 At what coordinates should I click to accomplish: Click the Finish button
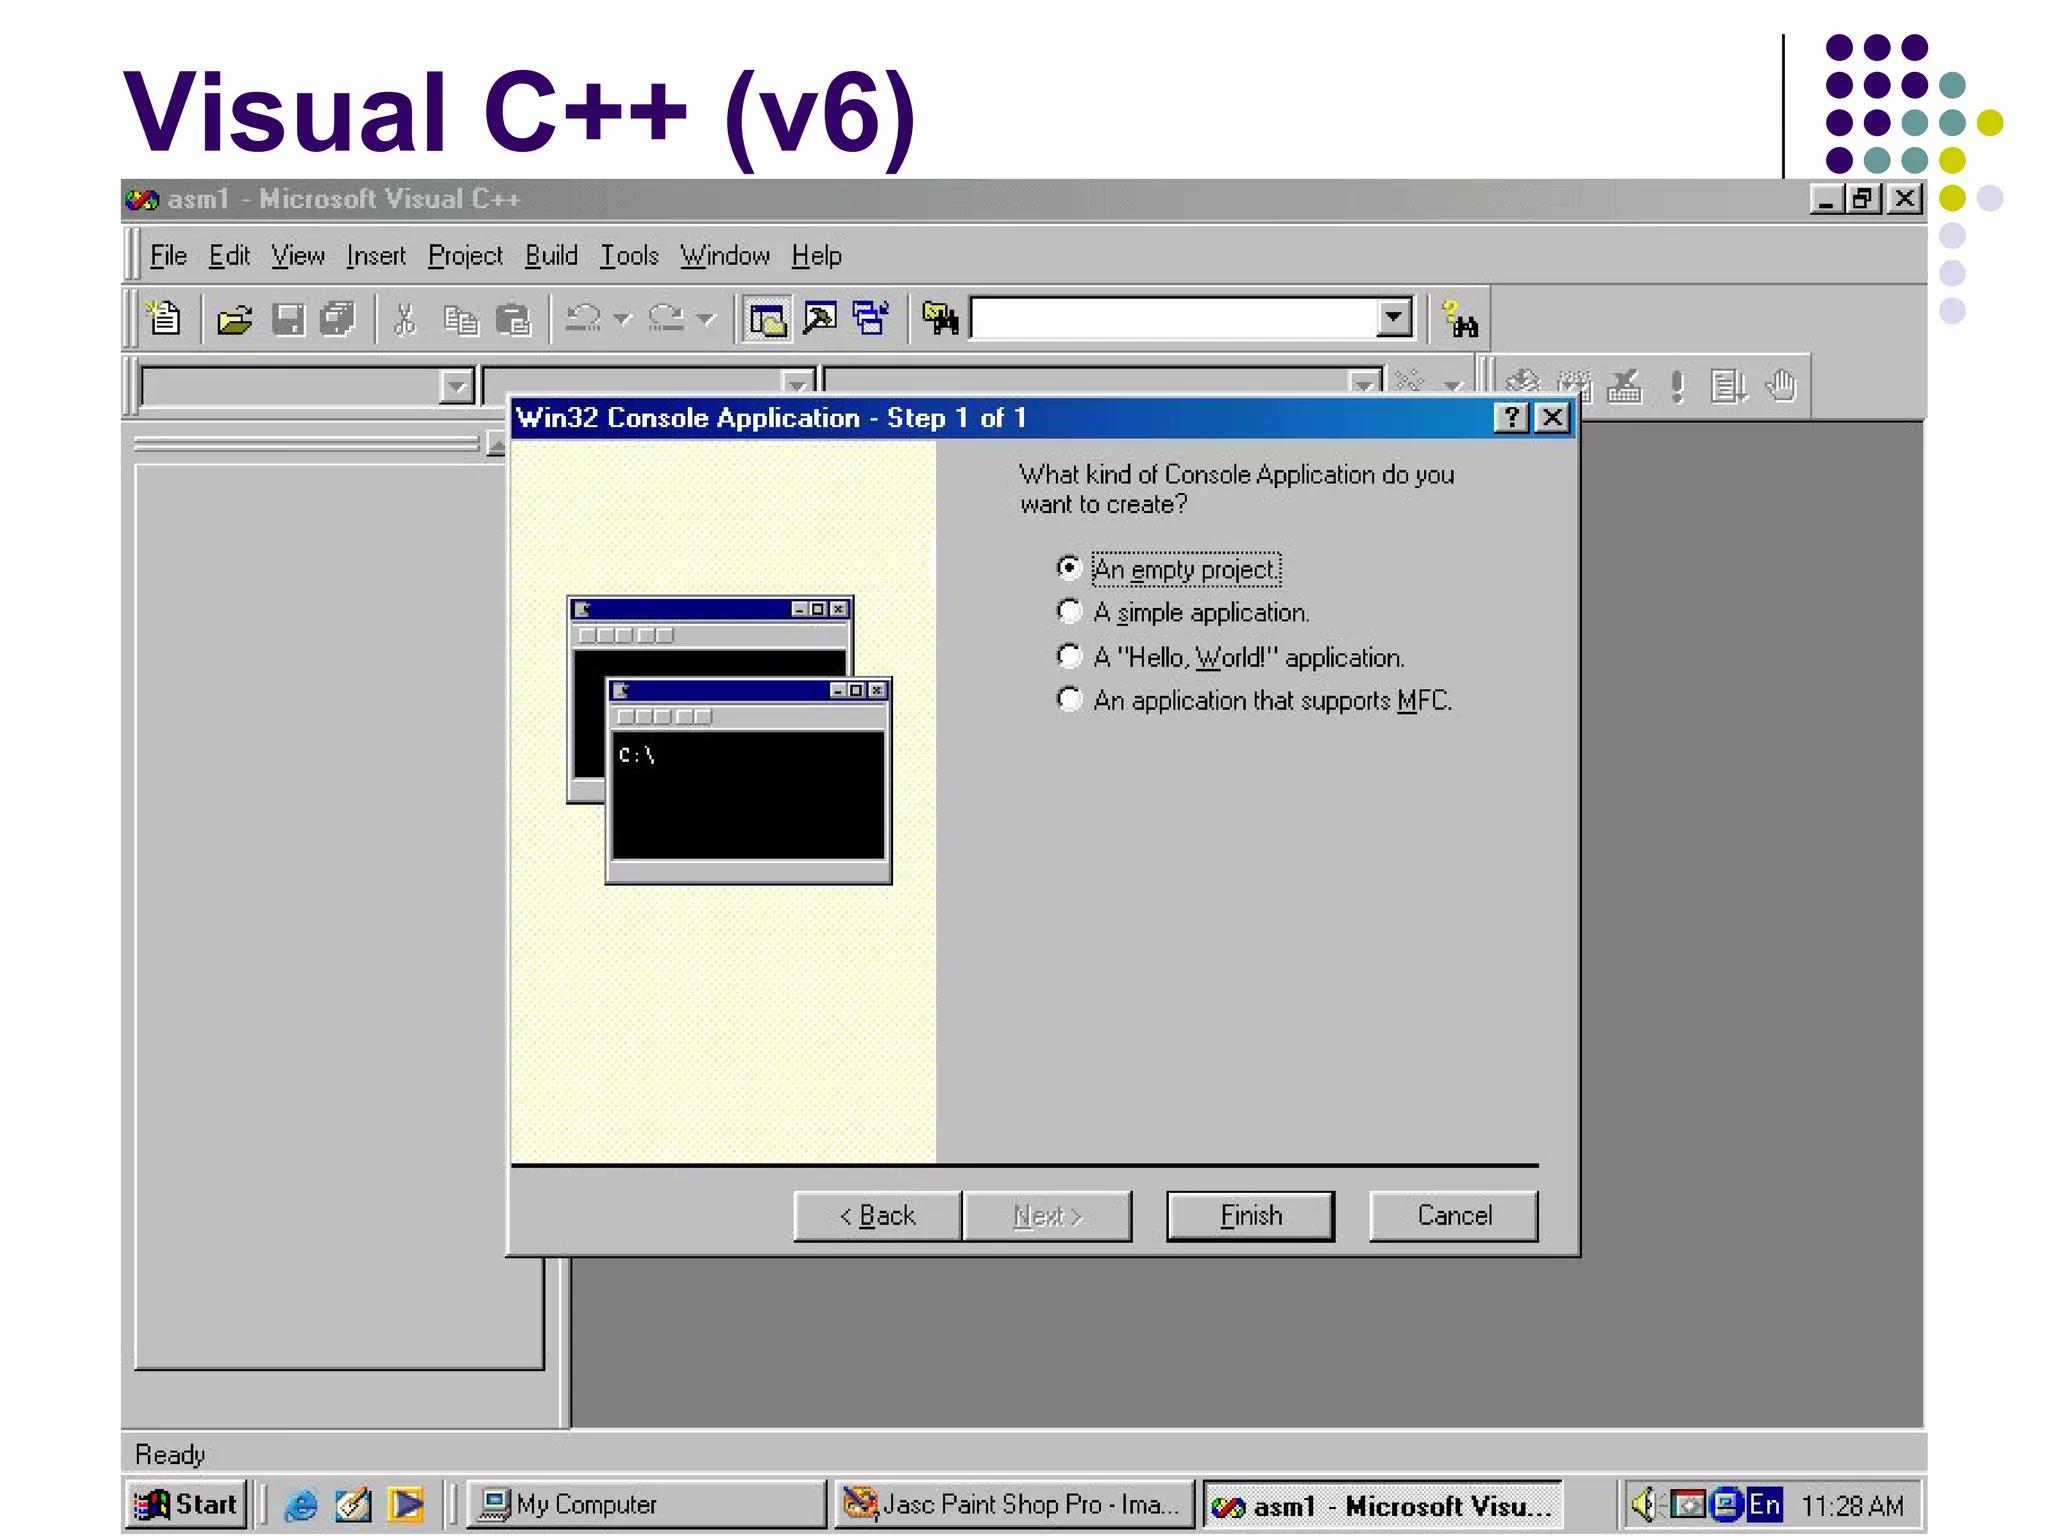pyautogui.click(x=1250, y=1215)
